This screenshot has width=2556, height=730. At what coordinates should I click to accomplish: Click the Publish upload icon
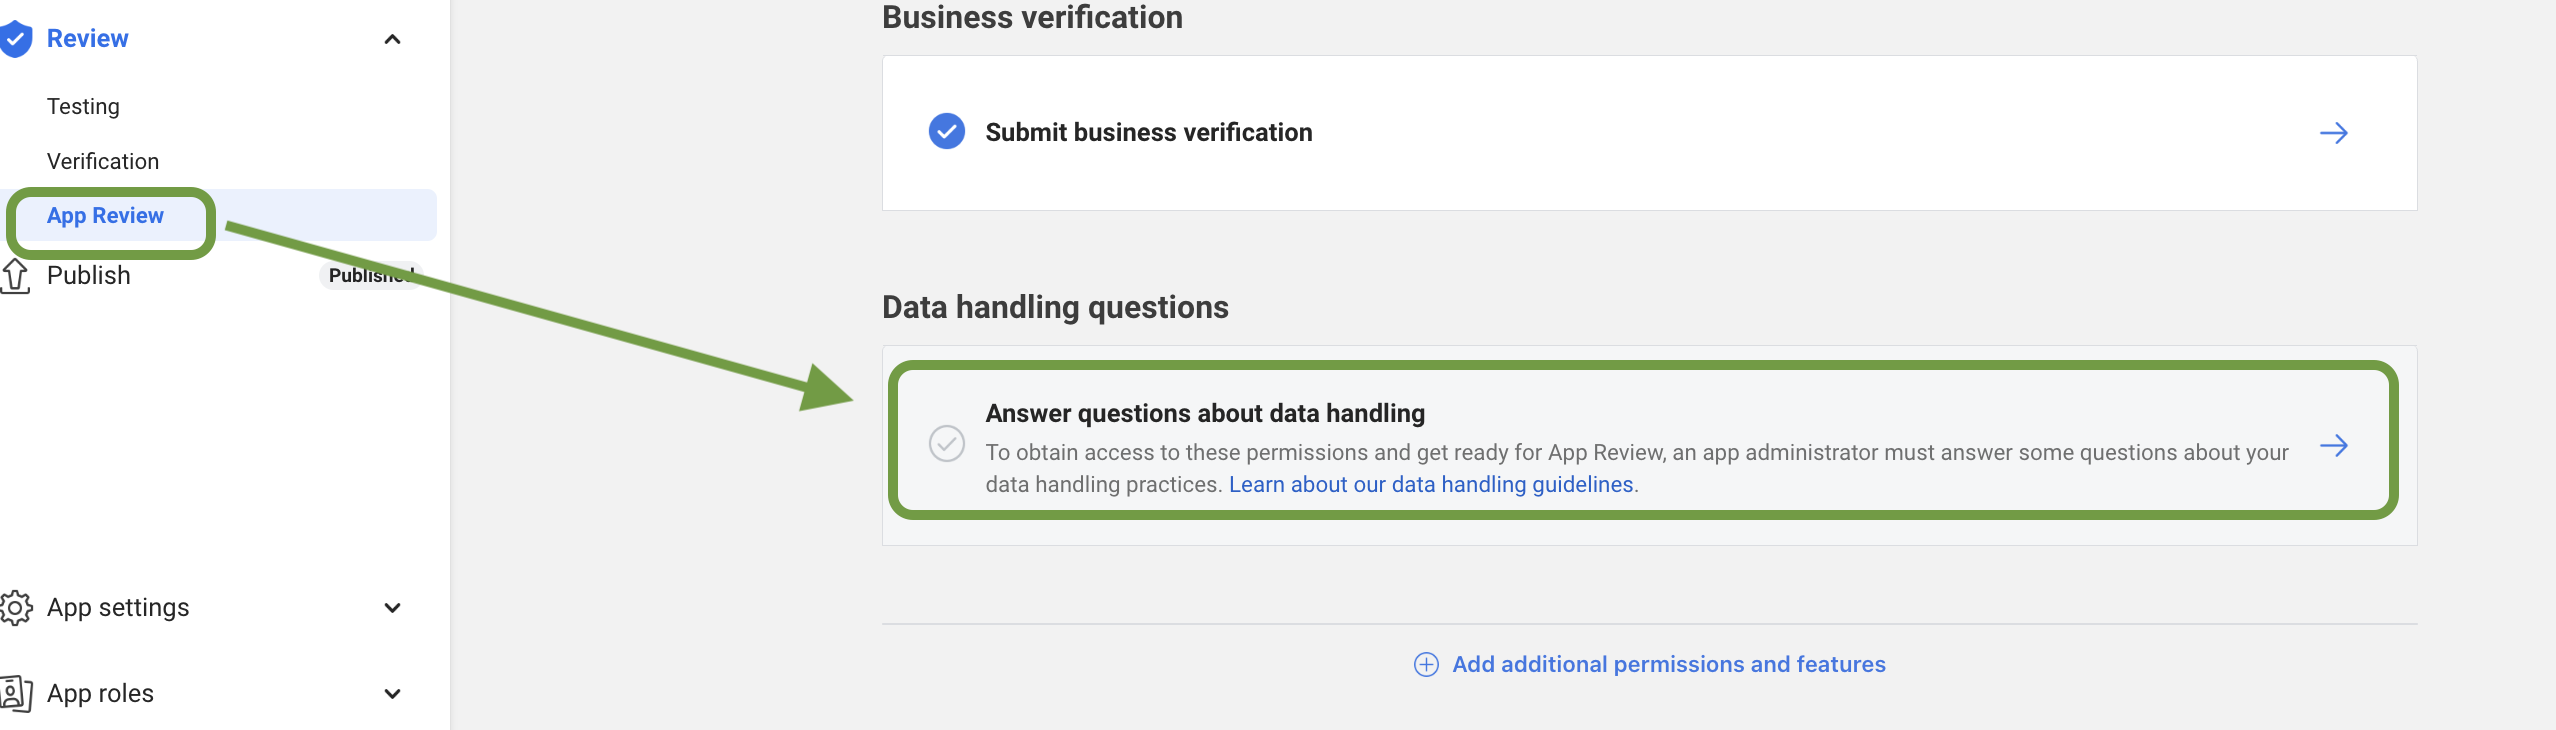click(x=15, y=276)
